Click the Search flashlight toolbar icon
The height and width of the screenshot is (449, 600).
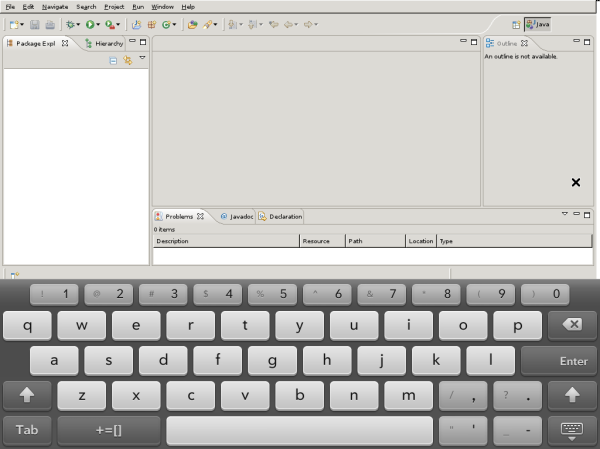(x=207, y=25)
